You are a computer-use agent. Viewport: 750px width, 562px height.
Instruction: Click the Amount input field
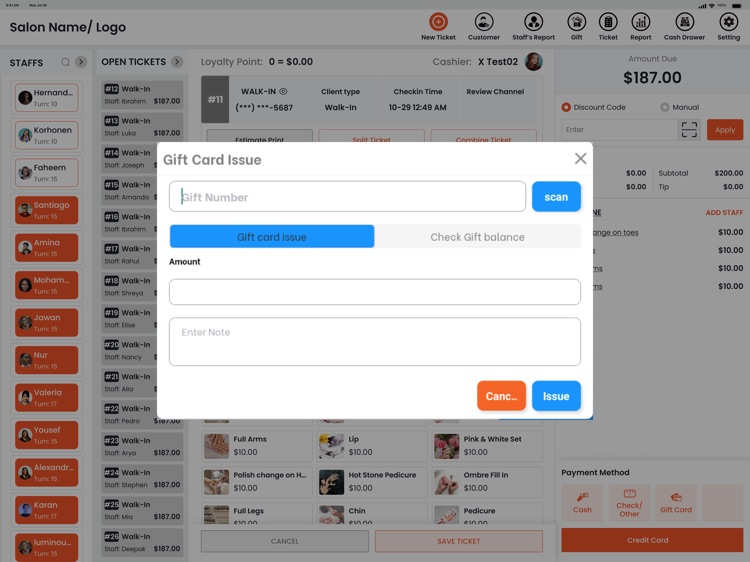375,292
